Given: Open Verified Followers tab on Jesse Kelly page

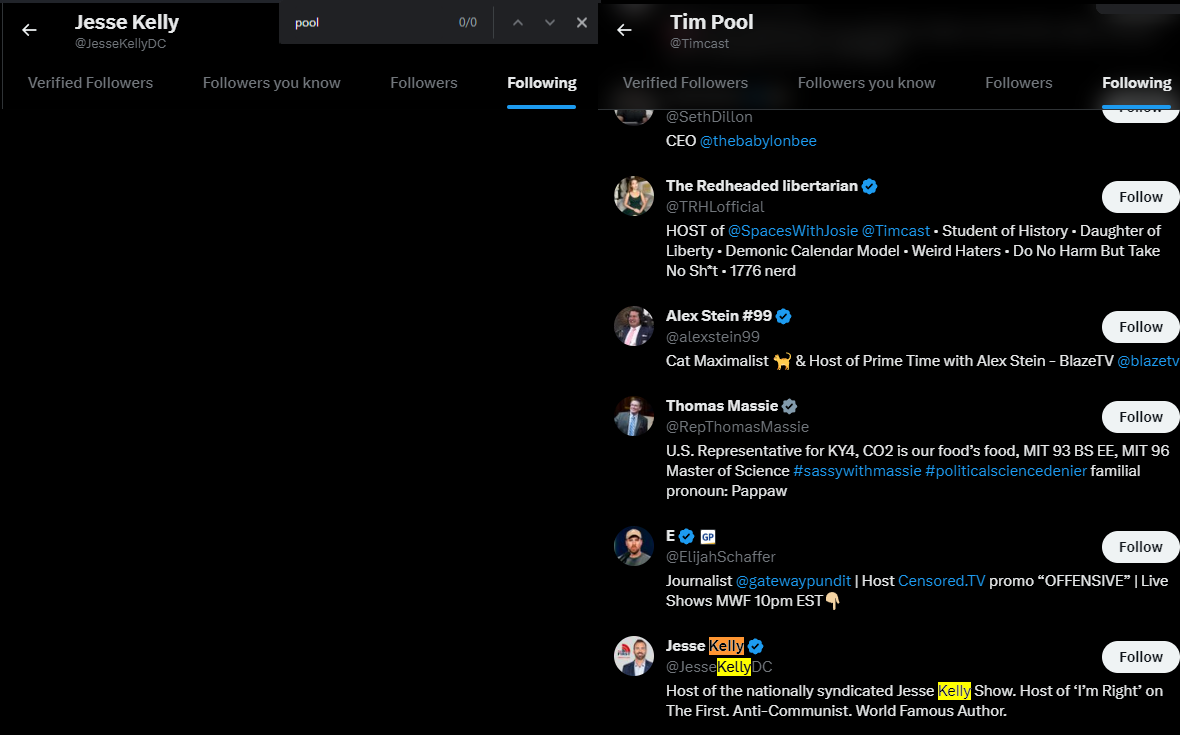Looking at the screenshot, I should pos(90,83).
